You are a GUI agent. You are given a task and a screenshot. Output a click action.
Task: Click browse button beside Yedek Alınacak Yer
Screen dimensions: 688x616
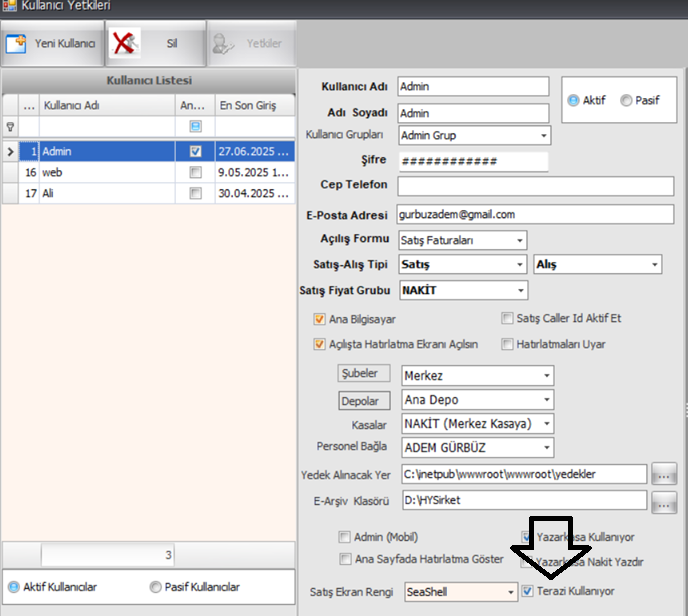(x=664, y=474)
